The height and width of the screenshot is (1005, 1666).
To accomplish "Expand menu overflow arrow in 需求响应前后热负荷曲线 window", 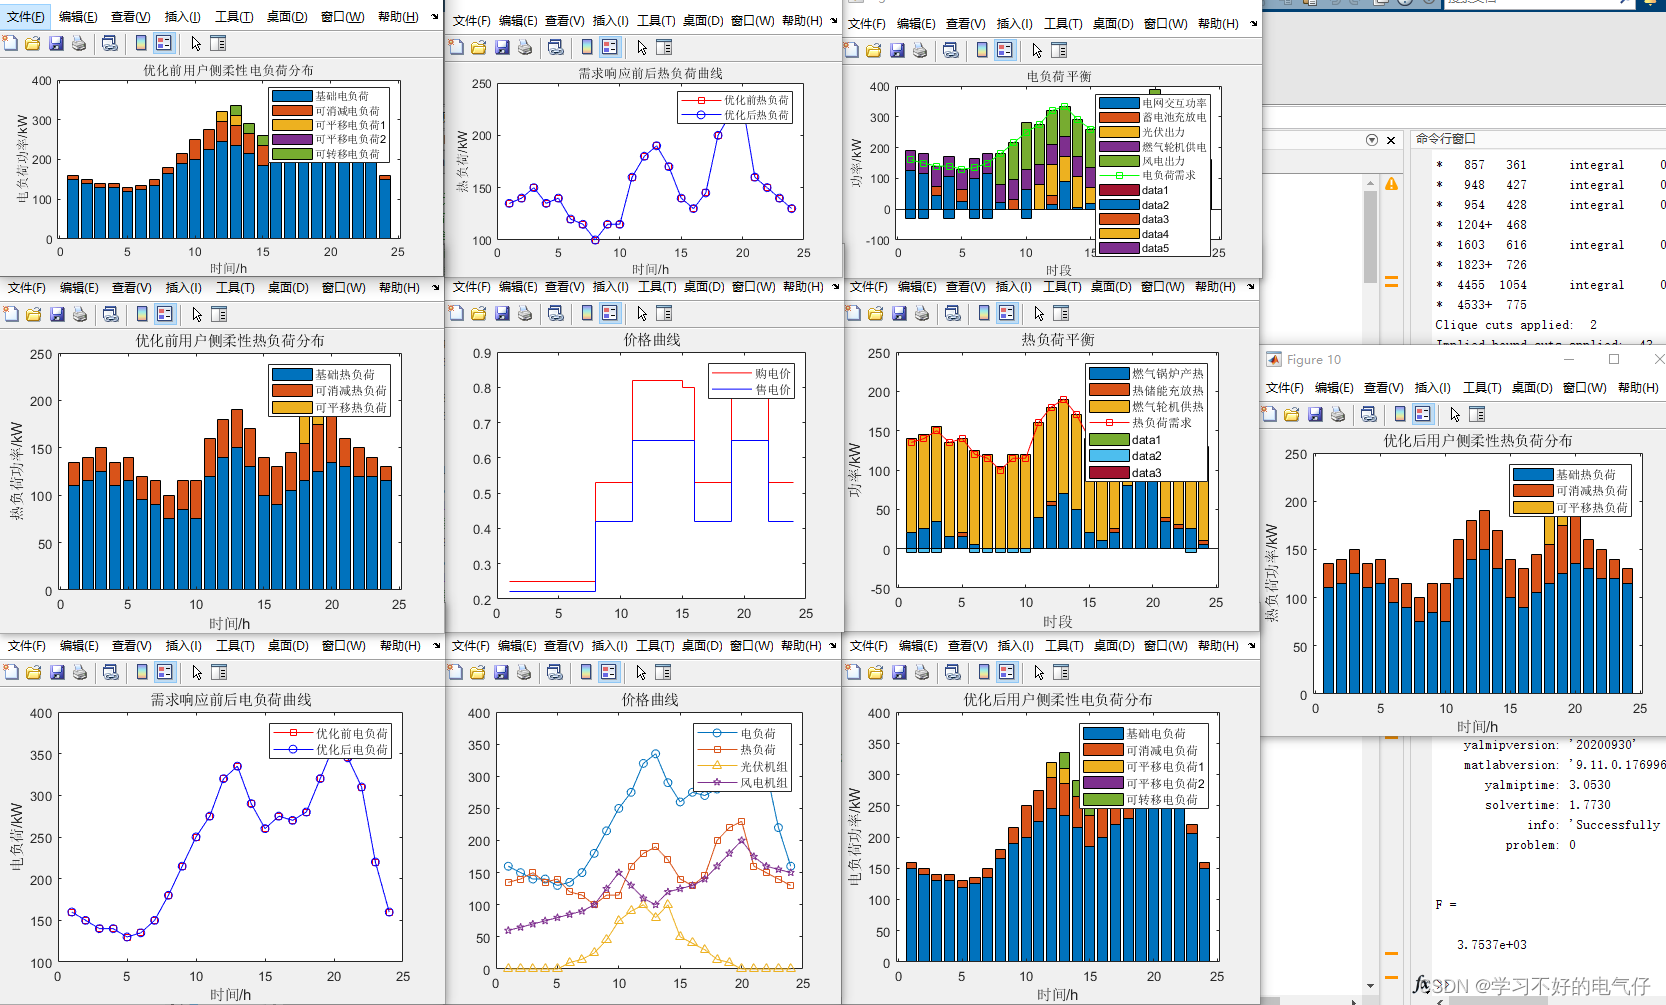I will [x=834, y=21].
